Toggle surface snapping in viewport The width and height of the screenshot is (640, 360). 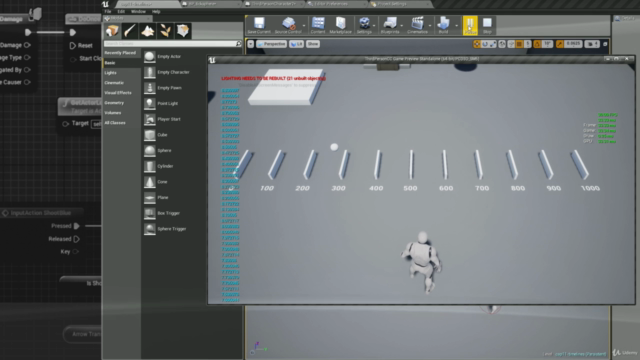click(511, 44)
